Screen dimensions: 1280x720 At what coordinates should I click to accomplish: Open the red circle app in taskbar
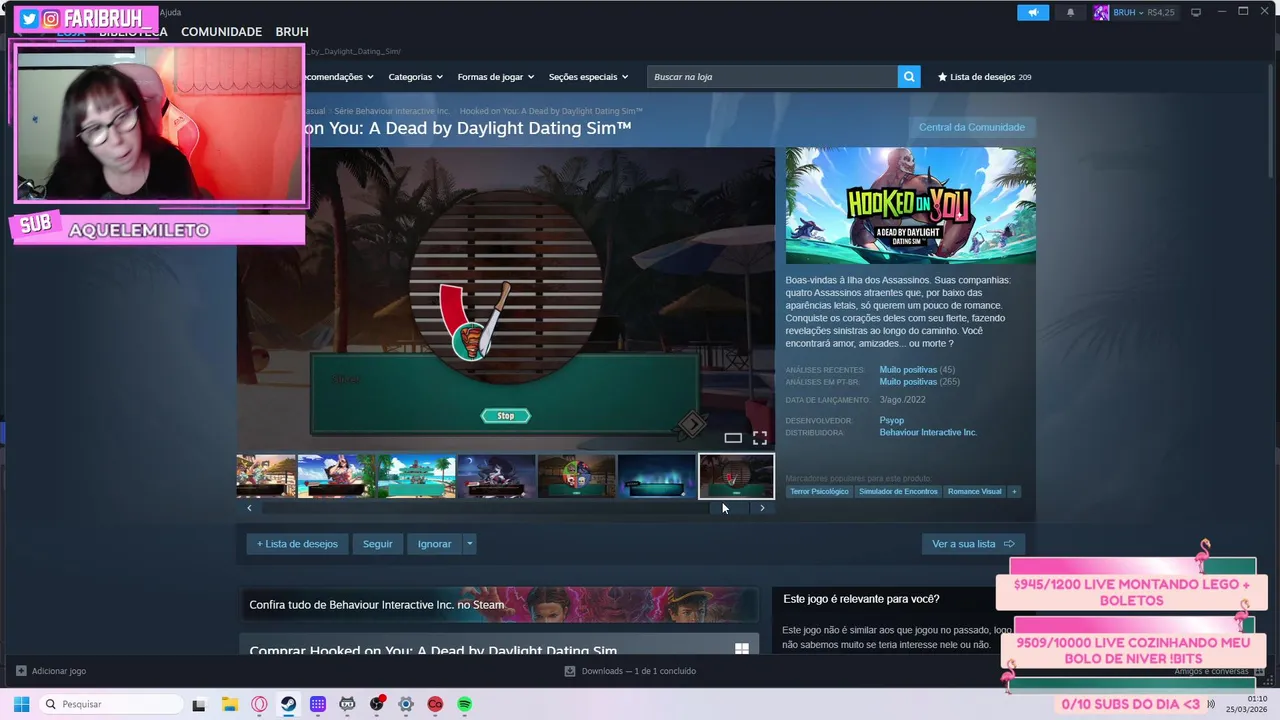click(x=435, y=704)
